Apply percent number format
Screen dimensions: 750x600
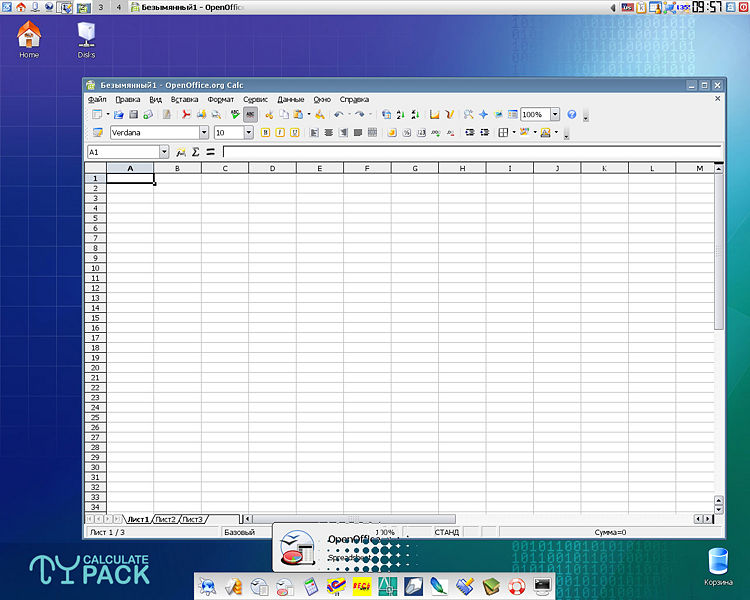pyautogui.click(x=407, y=133)
